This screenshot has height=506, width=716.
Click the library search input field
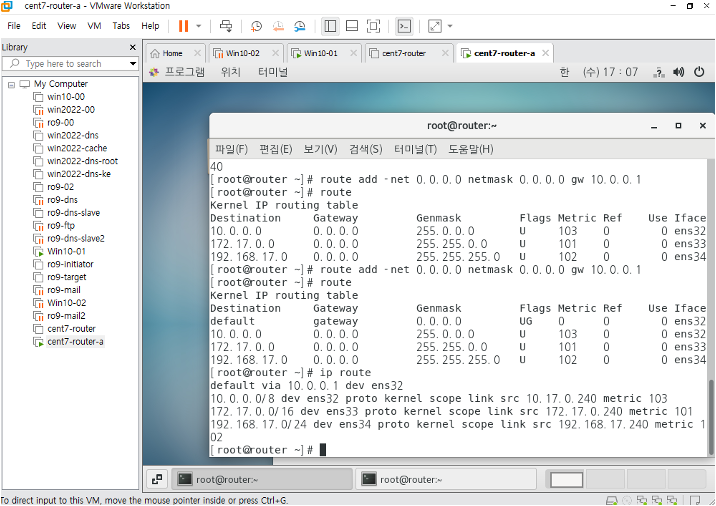[x=68, y=63]
